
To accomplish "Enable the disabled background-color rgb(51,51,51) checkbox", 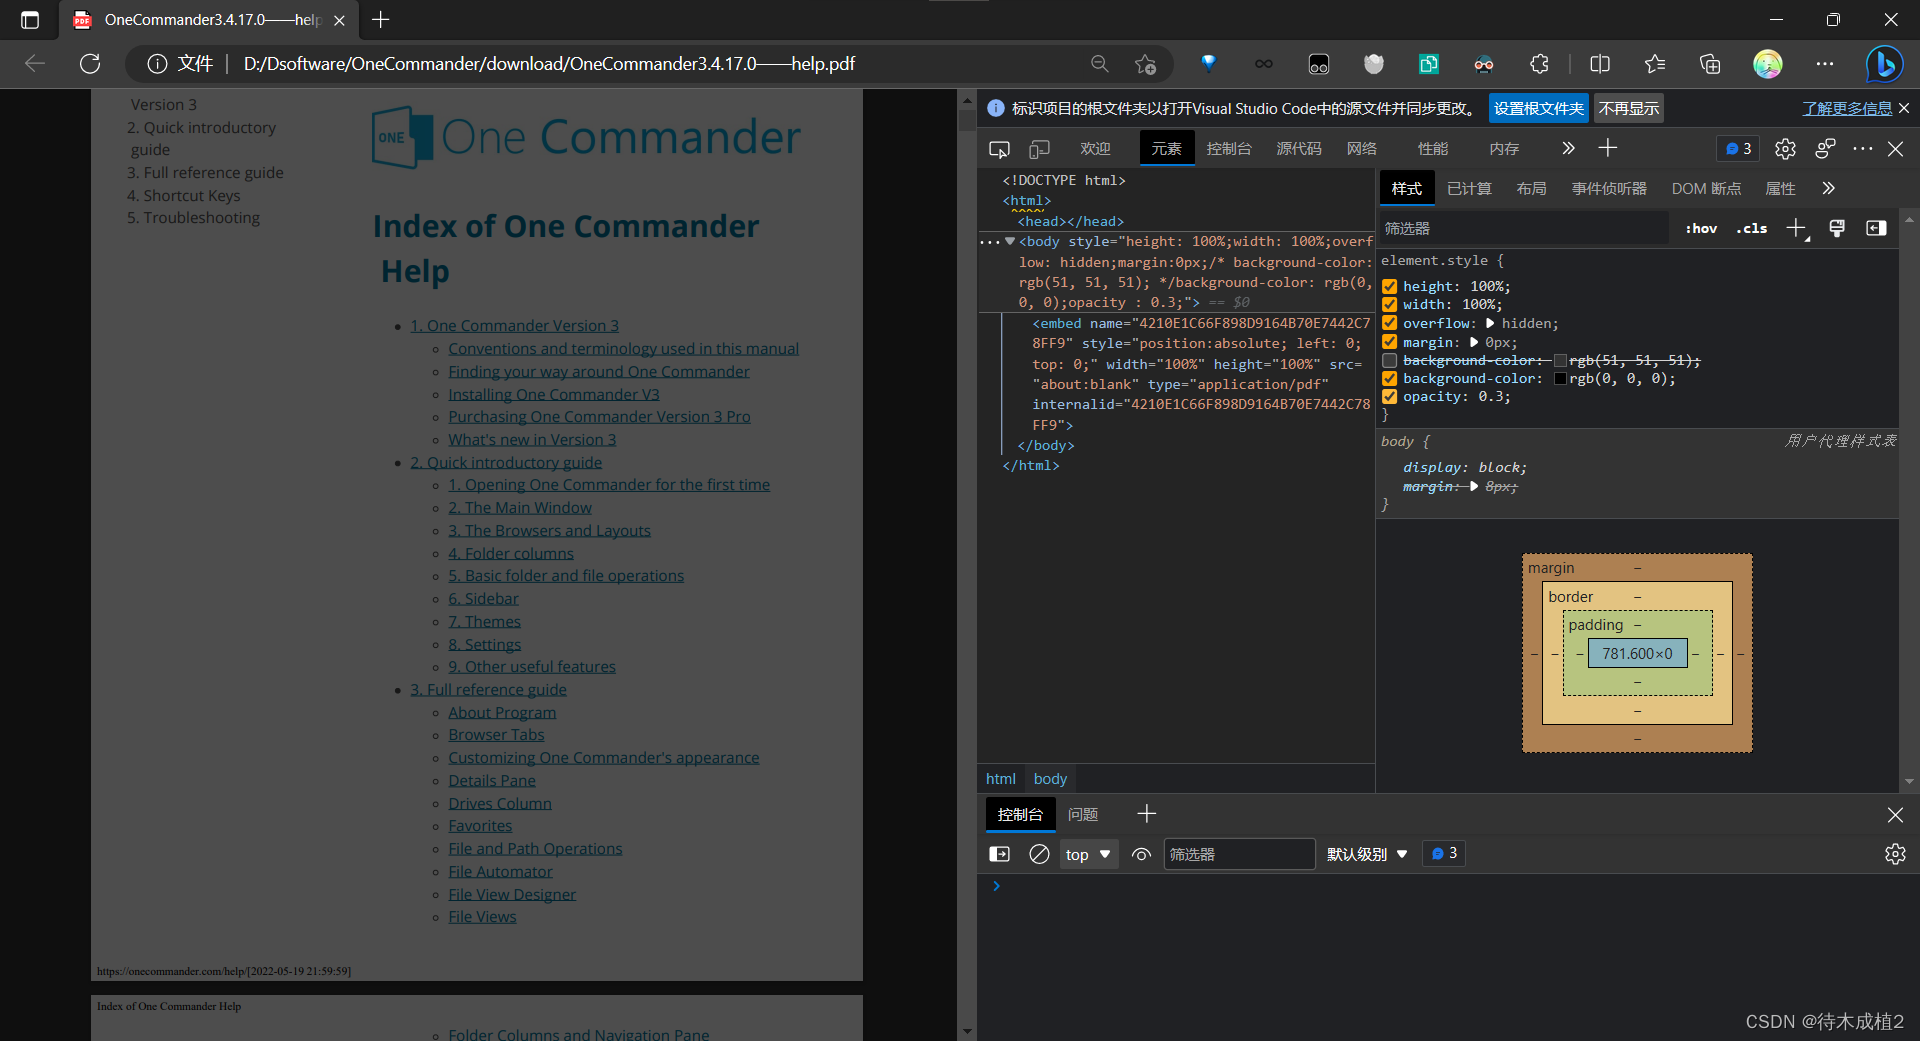I will (x=1390, y=360).
